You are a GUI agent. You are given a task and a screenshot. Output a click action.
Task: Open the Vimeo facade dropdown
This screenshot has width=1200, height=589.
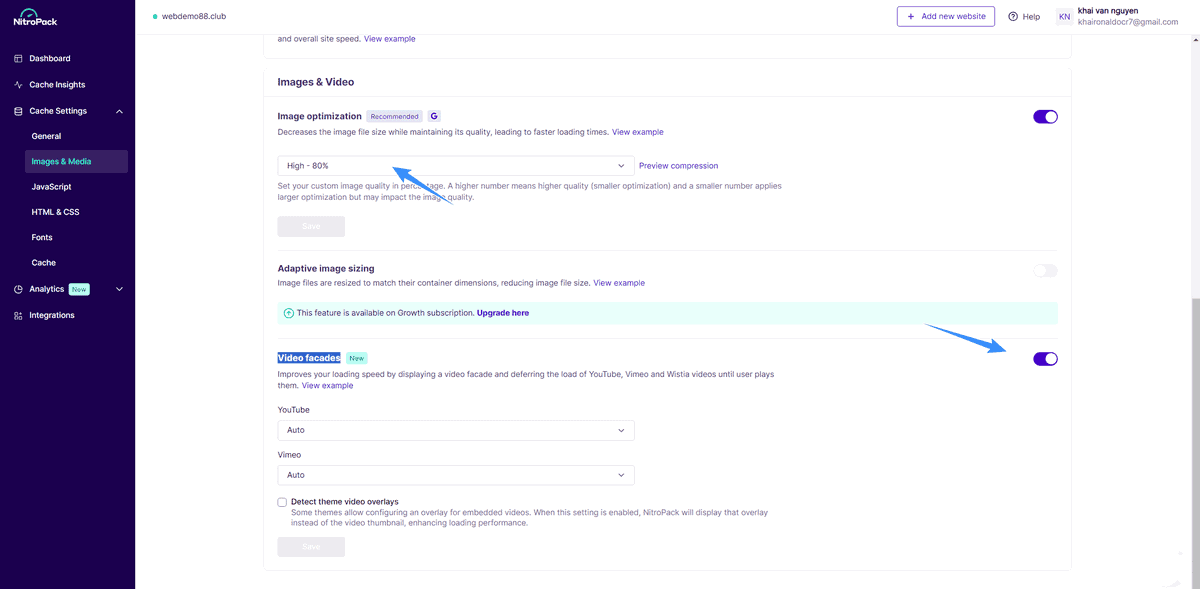tap(456, 475)
